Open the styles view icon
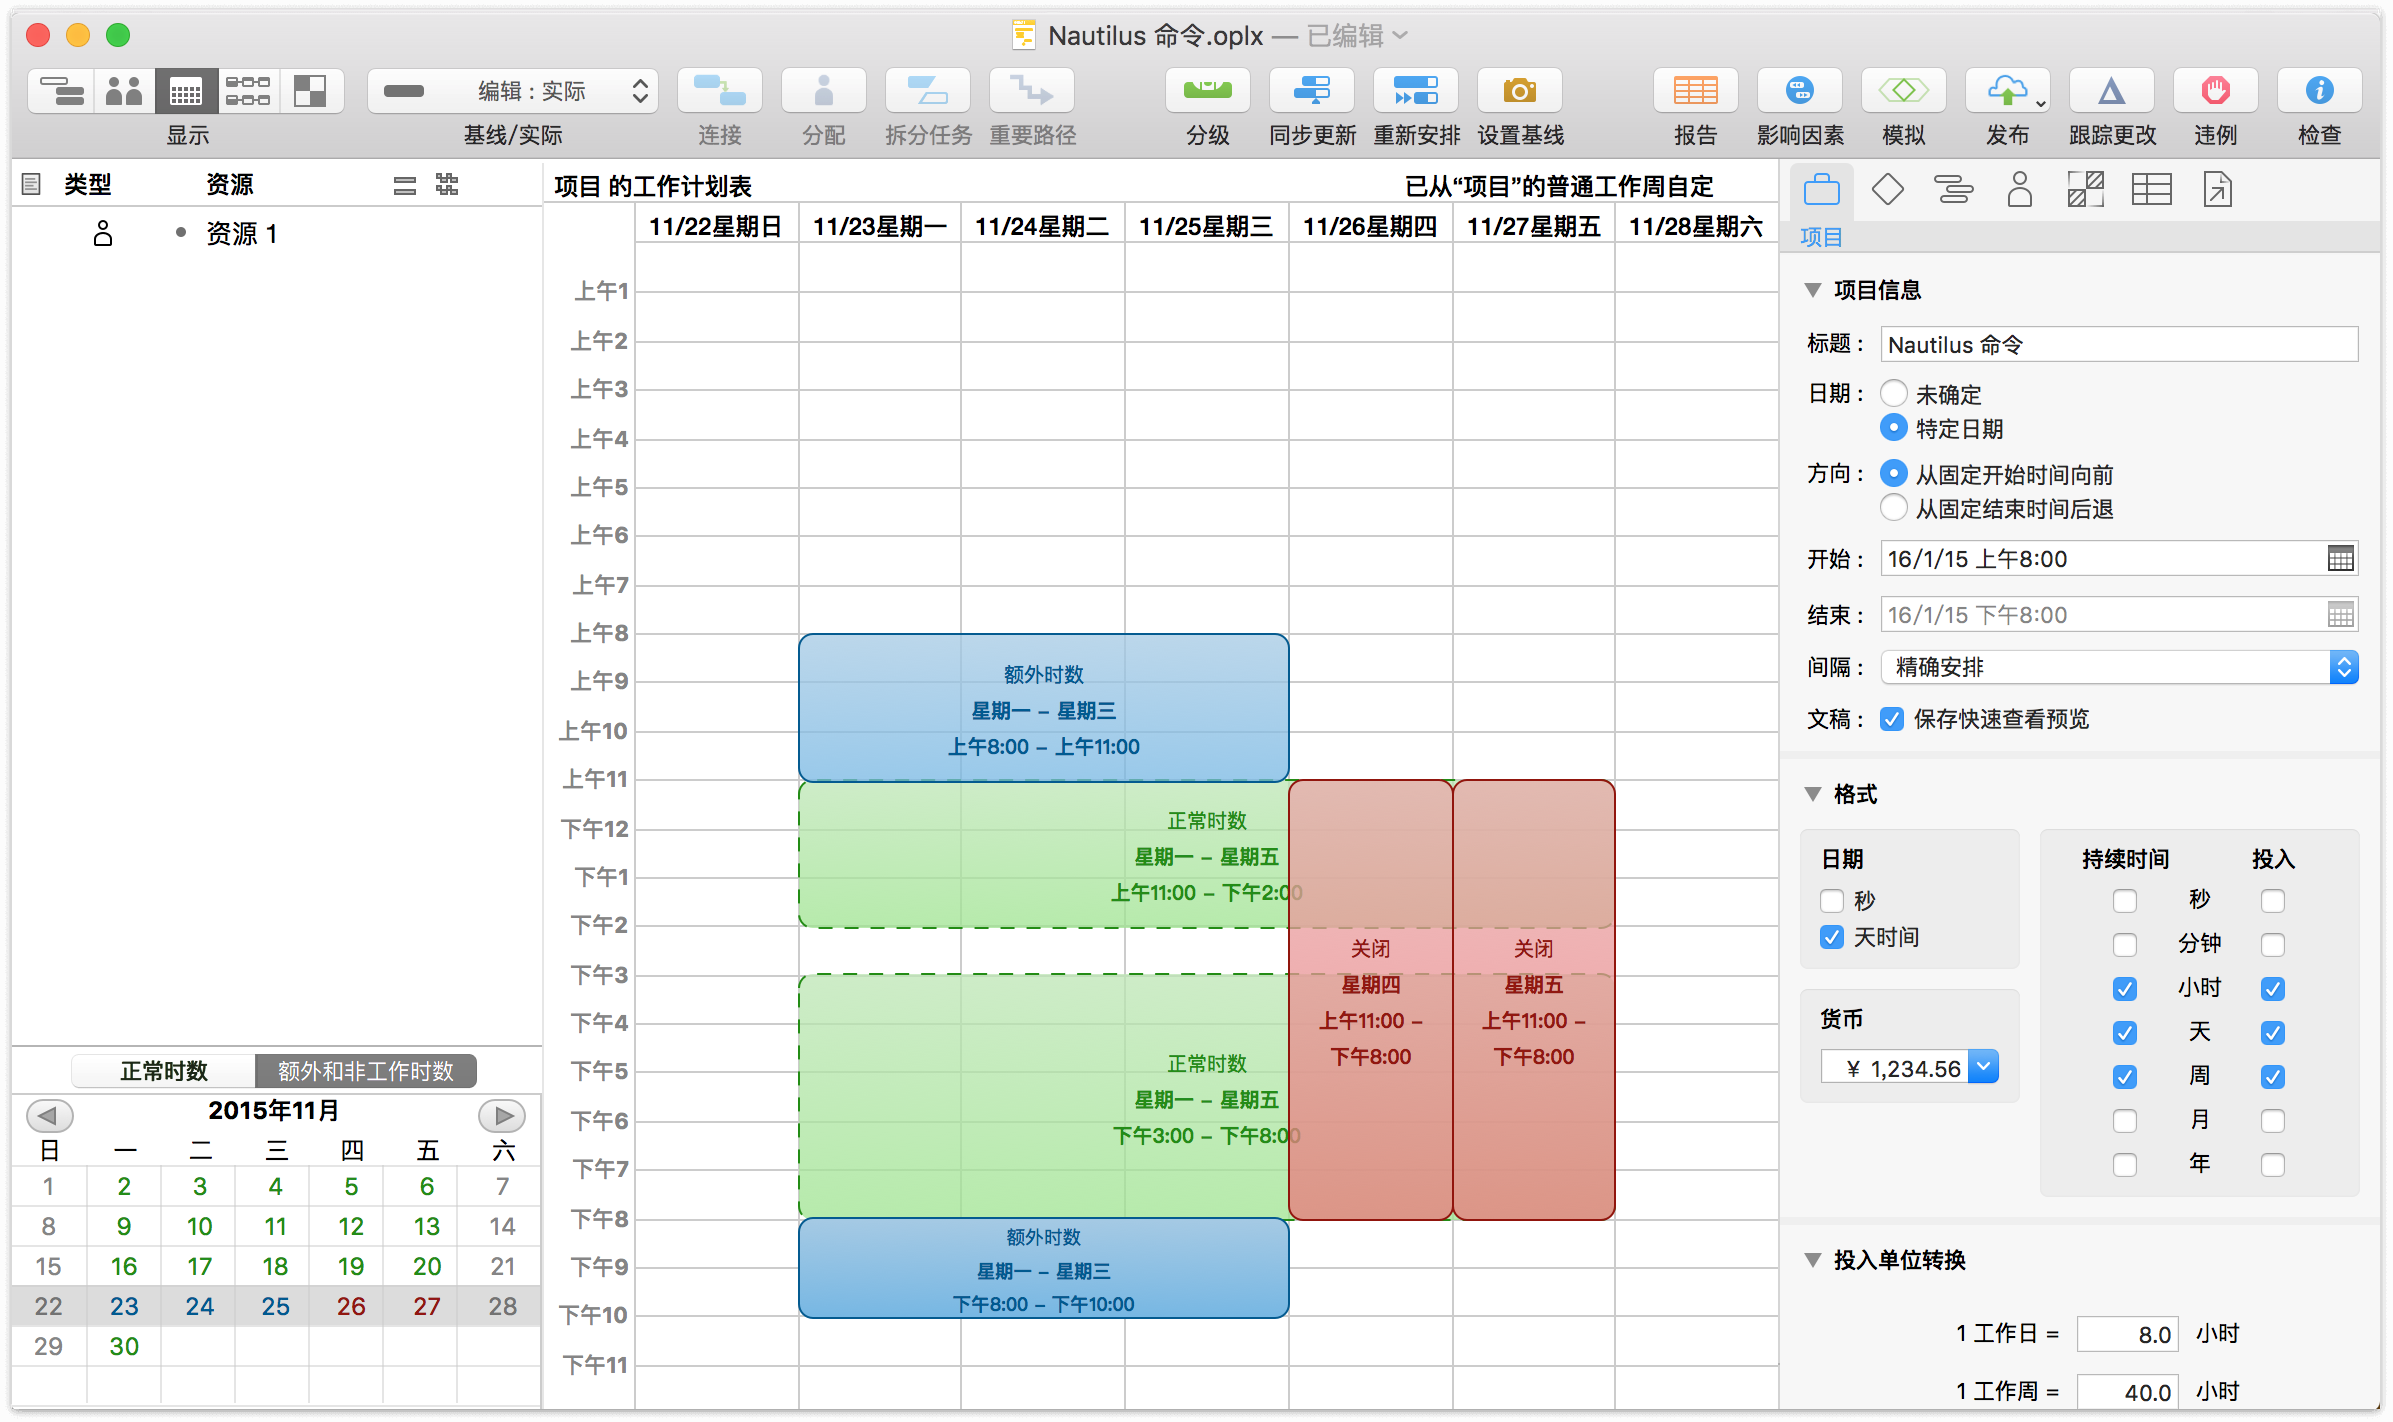 click(311, 92)
